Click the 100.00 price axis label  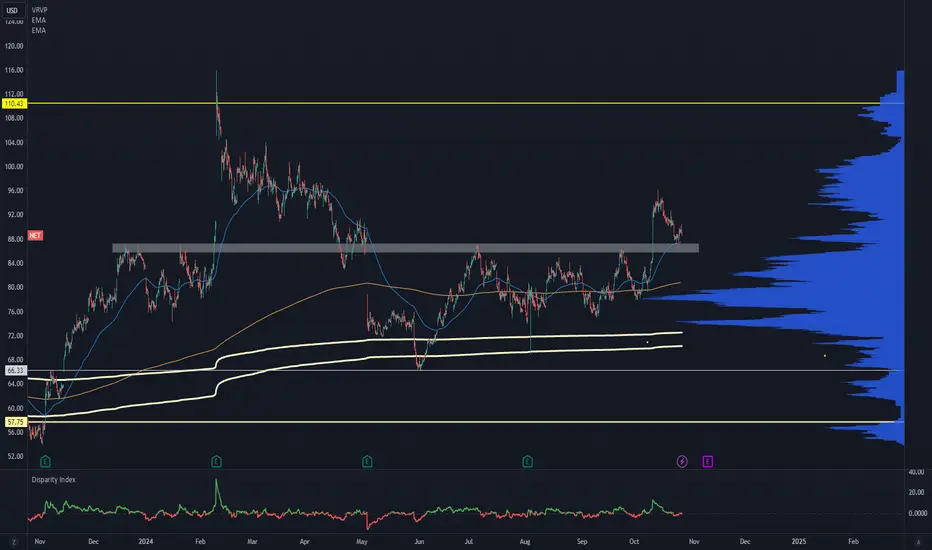coord(14,166)
